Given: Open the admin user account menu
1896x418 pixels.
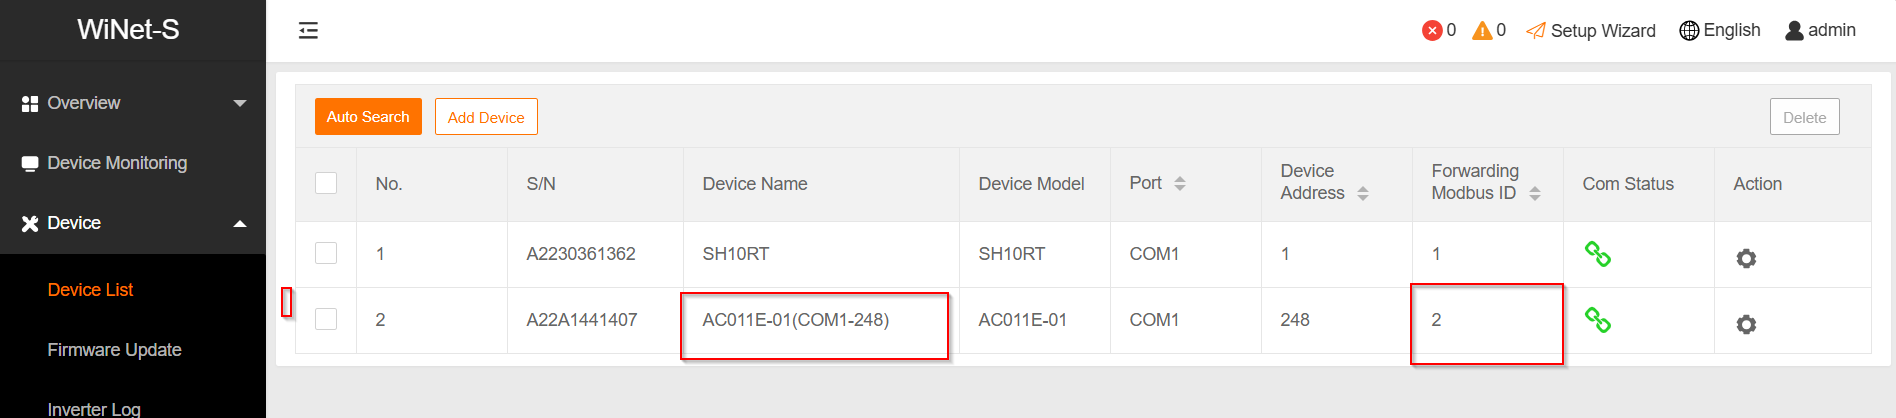Looking at the screenshot, I should click(1820, 31).
